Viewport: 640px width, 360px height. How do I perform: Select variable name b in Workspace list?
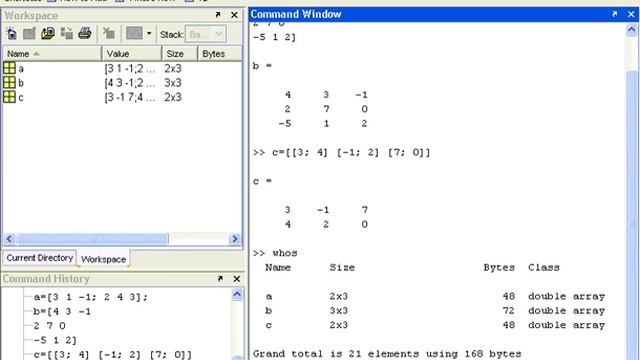pyautogui.click(x=21, y=83)
